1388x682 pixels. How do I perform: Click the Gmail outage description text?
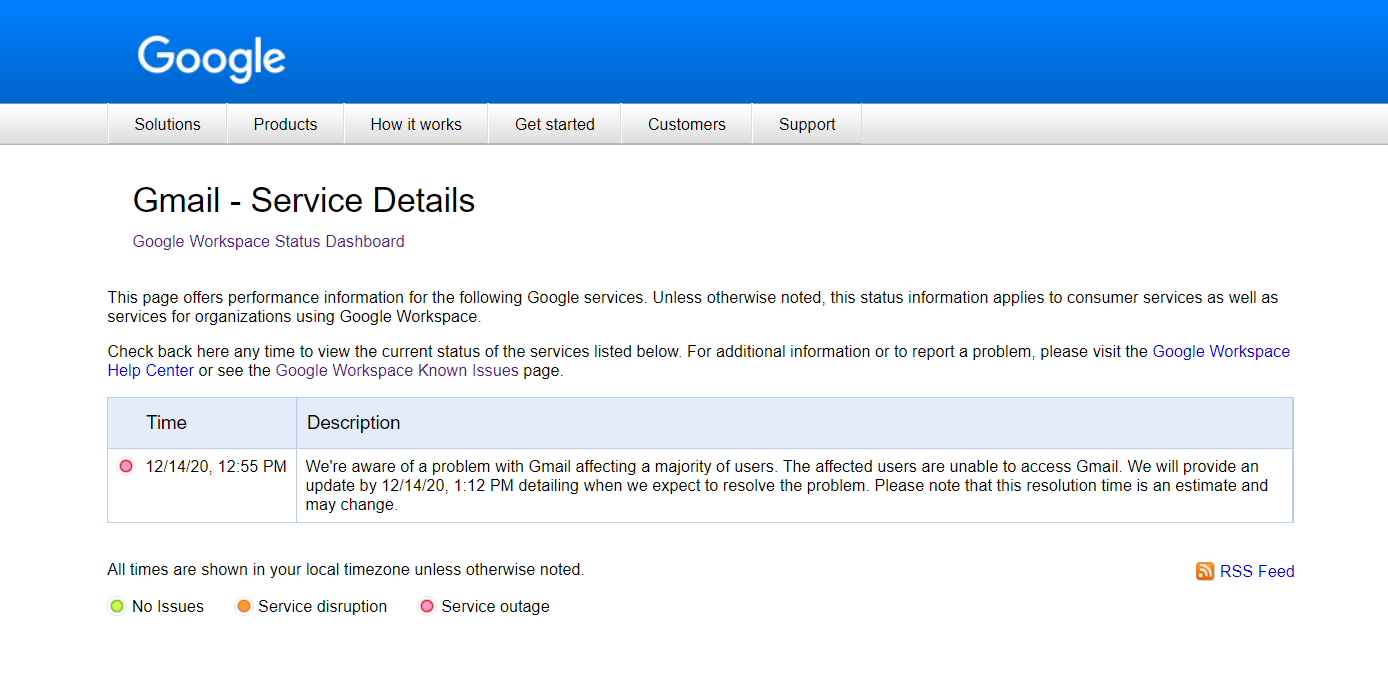(787, 485)
